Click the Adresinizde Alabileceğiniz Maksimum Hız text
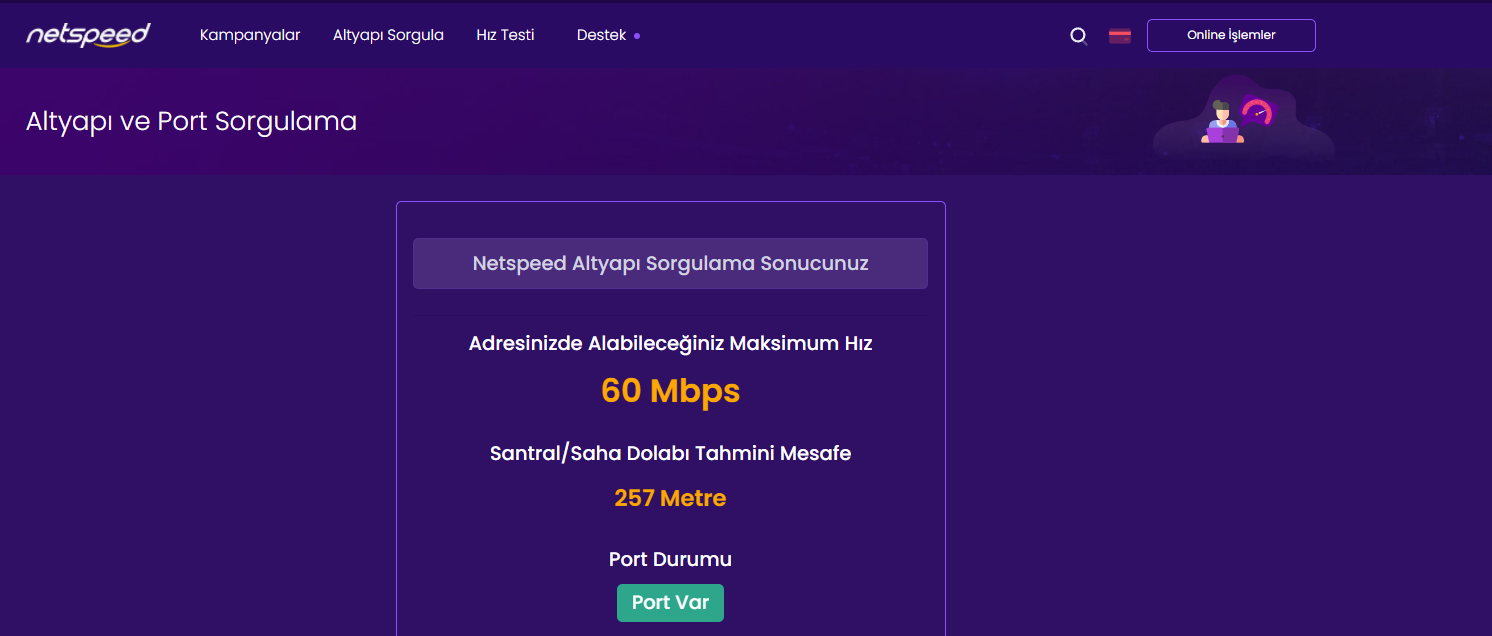1492x636 pixels. pos(670,344)
